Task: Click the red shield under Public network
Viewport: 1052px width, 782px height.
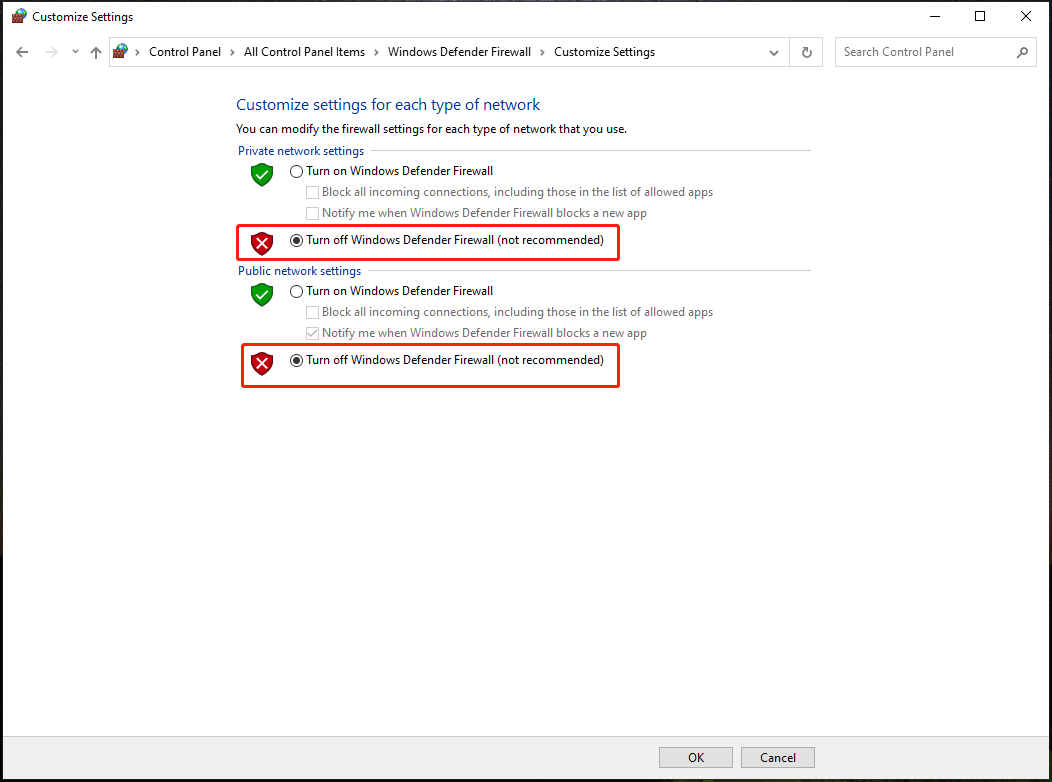Action: click(x=262, y=363)
